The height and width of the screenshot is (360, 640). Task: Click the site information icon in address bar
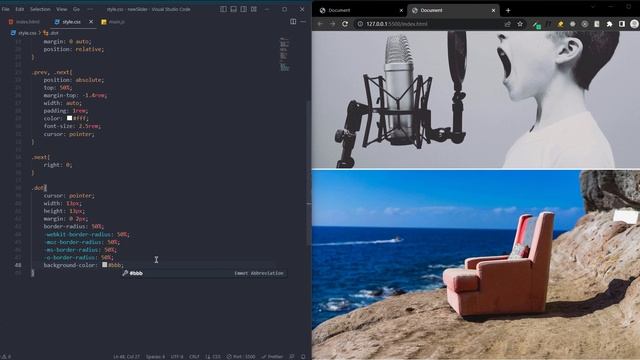click(x=360, y=24)
